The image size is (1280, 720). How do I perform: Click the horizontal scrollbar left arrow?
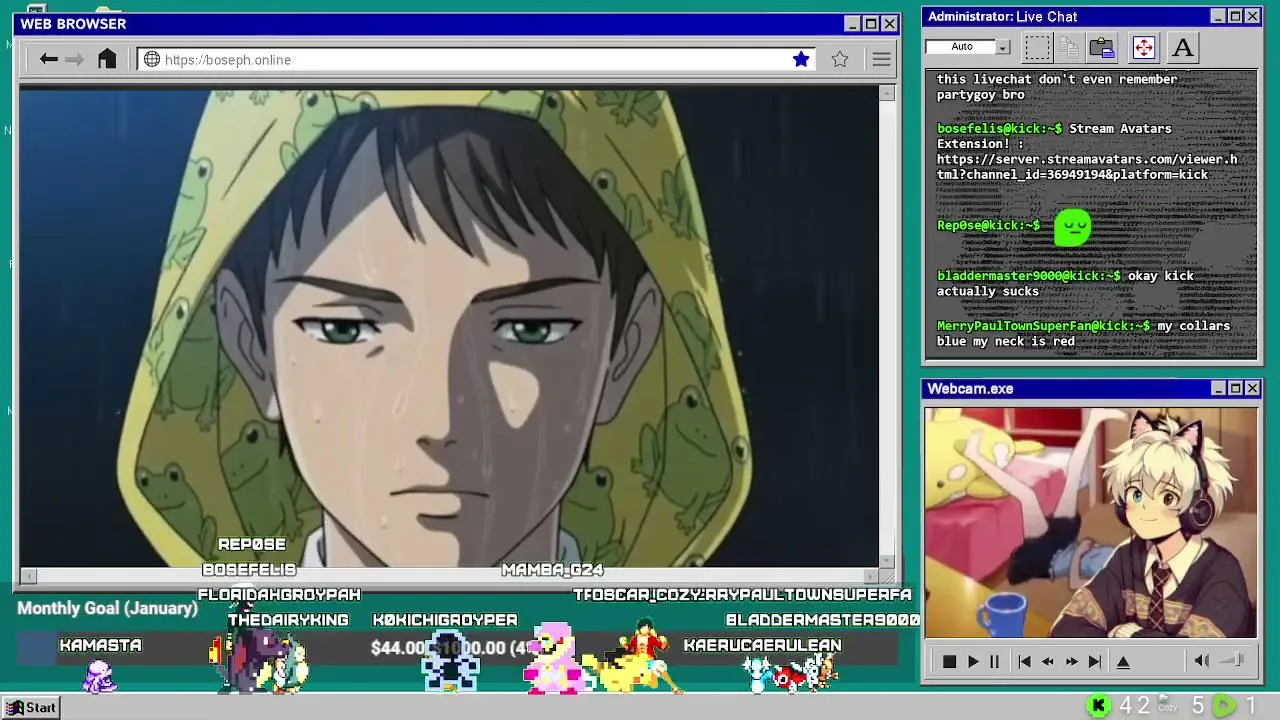click(x=28, y=576)
